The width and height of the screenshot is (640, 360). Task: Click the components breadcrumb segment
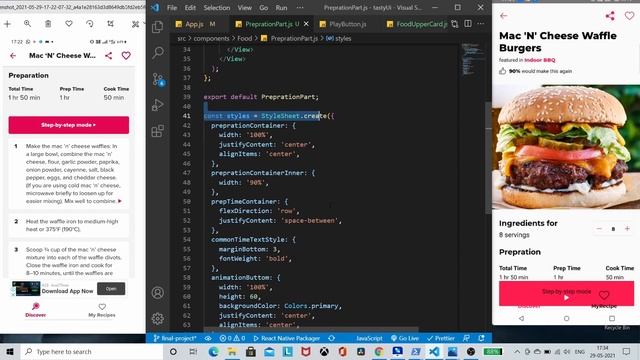click(x=211, y=38)
